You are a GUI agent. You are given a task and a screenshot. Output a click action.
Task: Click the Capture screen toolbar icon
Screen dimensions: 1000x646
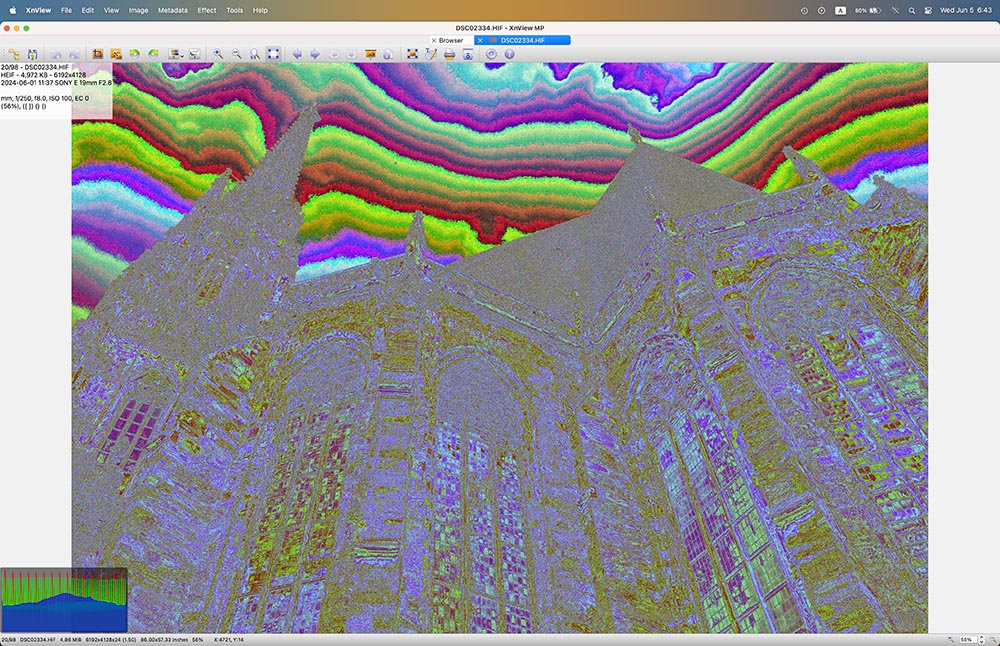click(x=467, y=54)
